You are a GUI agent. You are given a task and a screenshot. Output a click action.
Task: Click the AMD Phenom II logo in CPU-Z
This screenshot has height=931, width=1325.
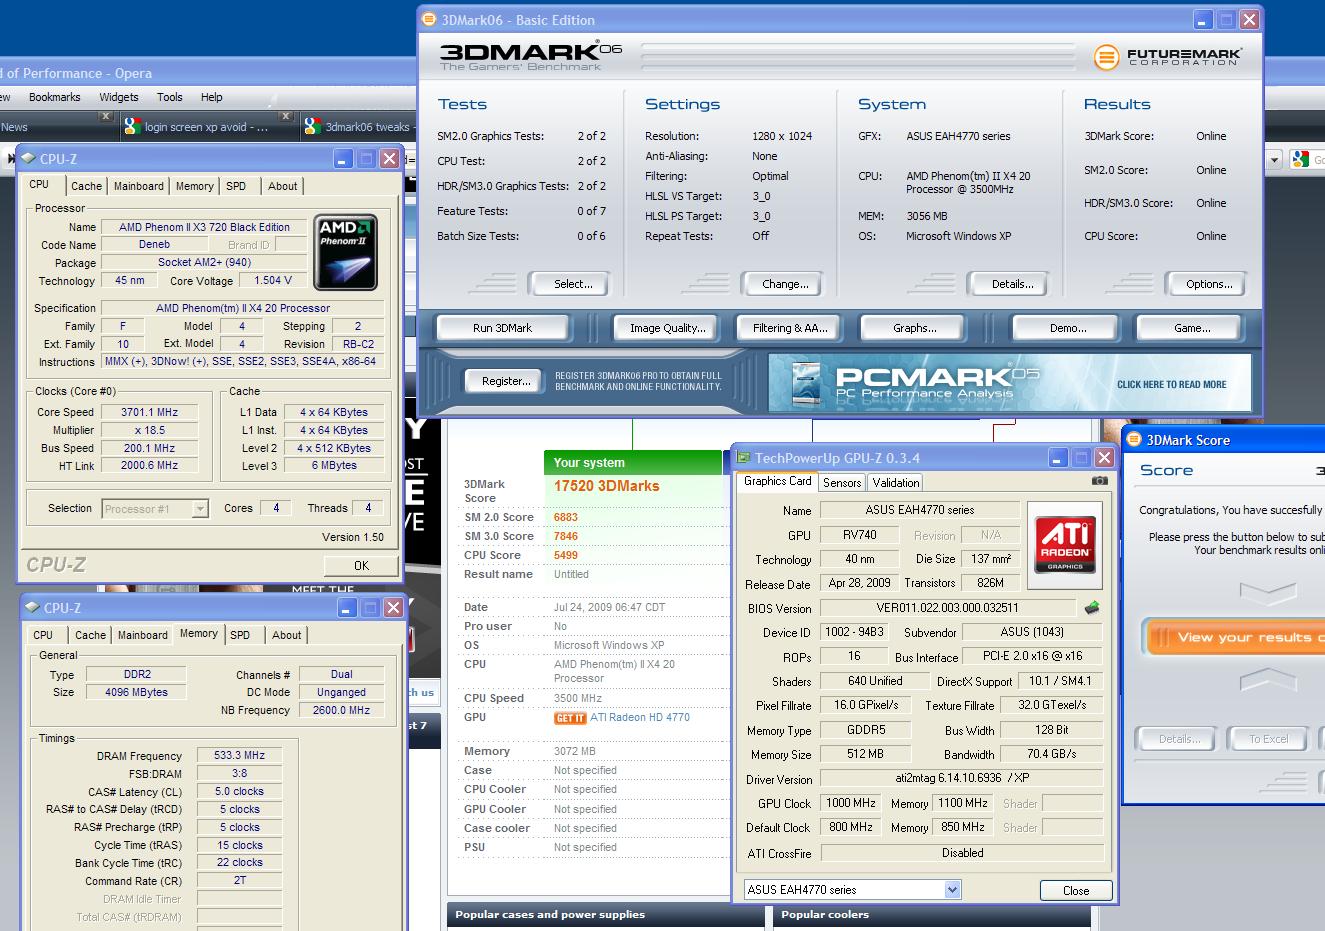[346, 252]
